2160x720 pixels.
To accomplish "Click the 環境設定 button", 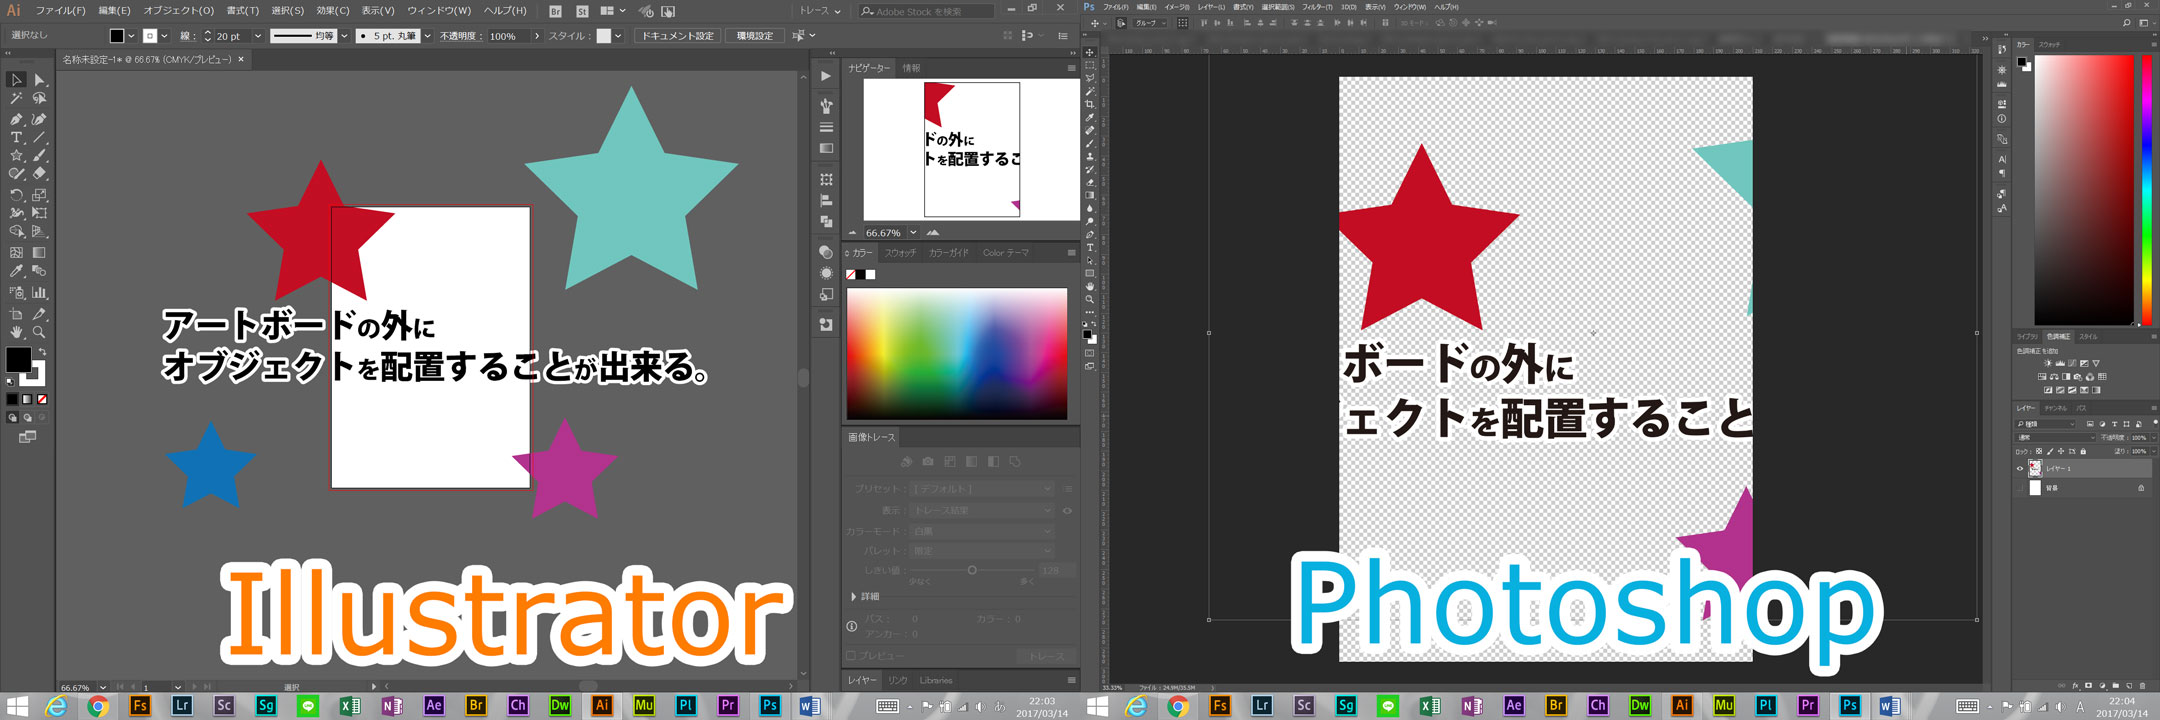I will (x=755, y=36).
